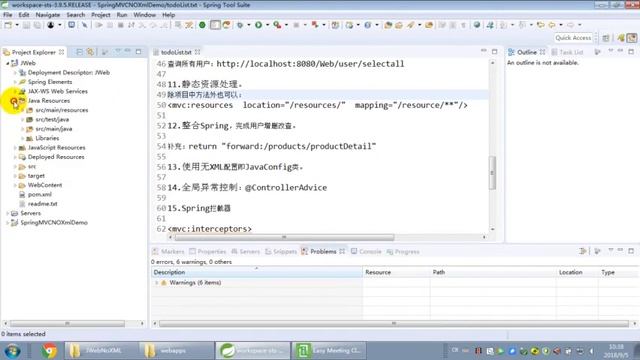The image size is (640, 360).
Task: Open the Search menu
Action: (x=76, y=15)
